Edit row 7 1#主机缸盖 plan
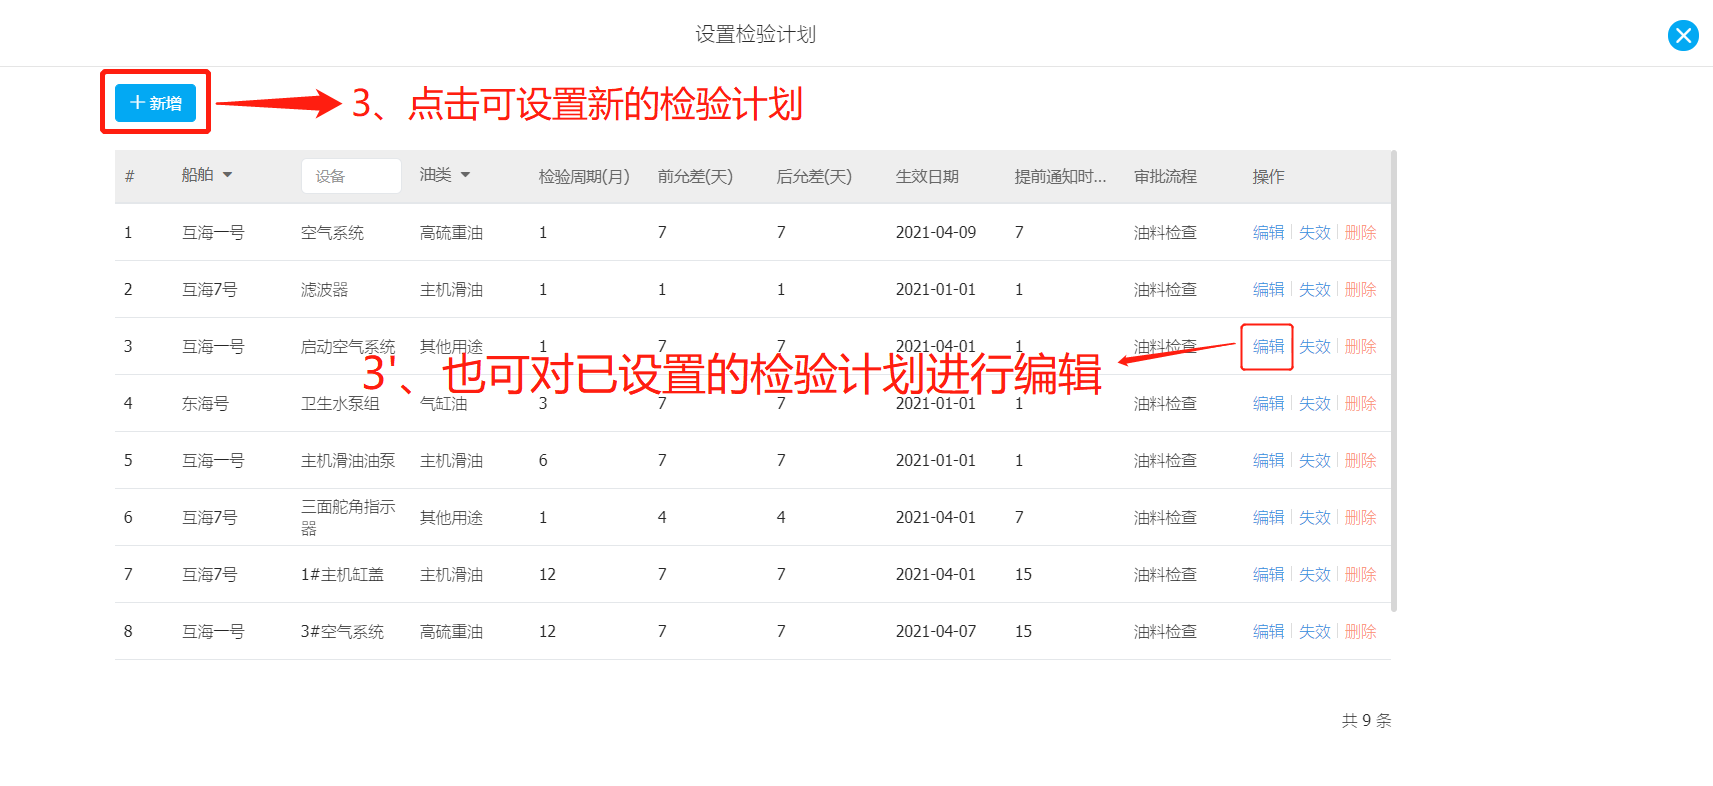This screenshot has width=1713, height=786. pyautogui.click(x=1268, y=574)
